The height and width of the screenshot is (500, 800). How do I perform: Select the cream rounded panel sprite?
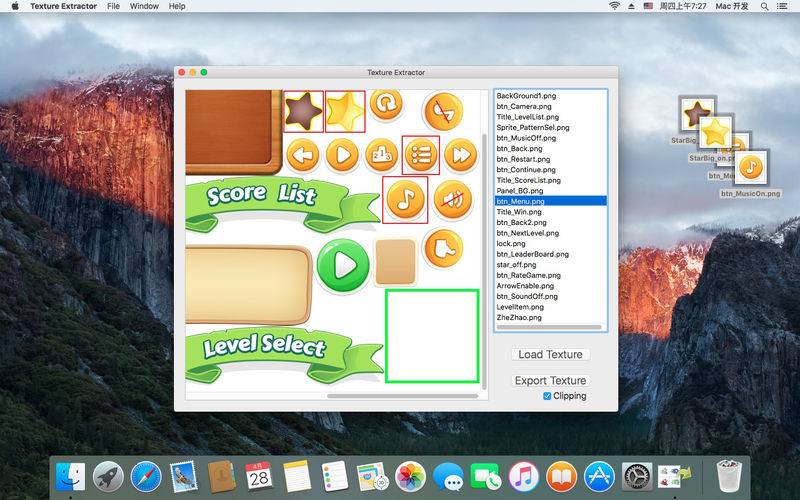[248, 284]
